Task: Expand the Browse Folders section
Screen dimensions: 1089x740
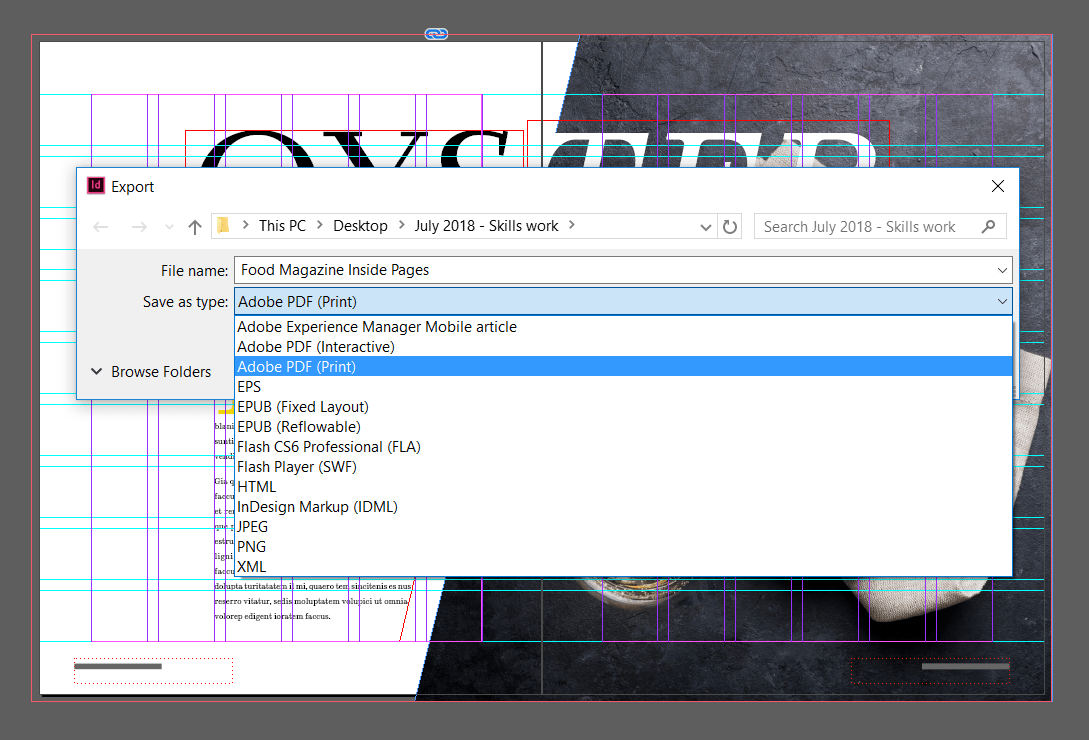Action: tap(151, 372)
